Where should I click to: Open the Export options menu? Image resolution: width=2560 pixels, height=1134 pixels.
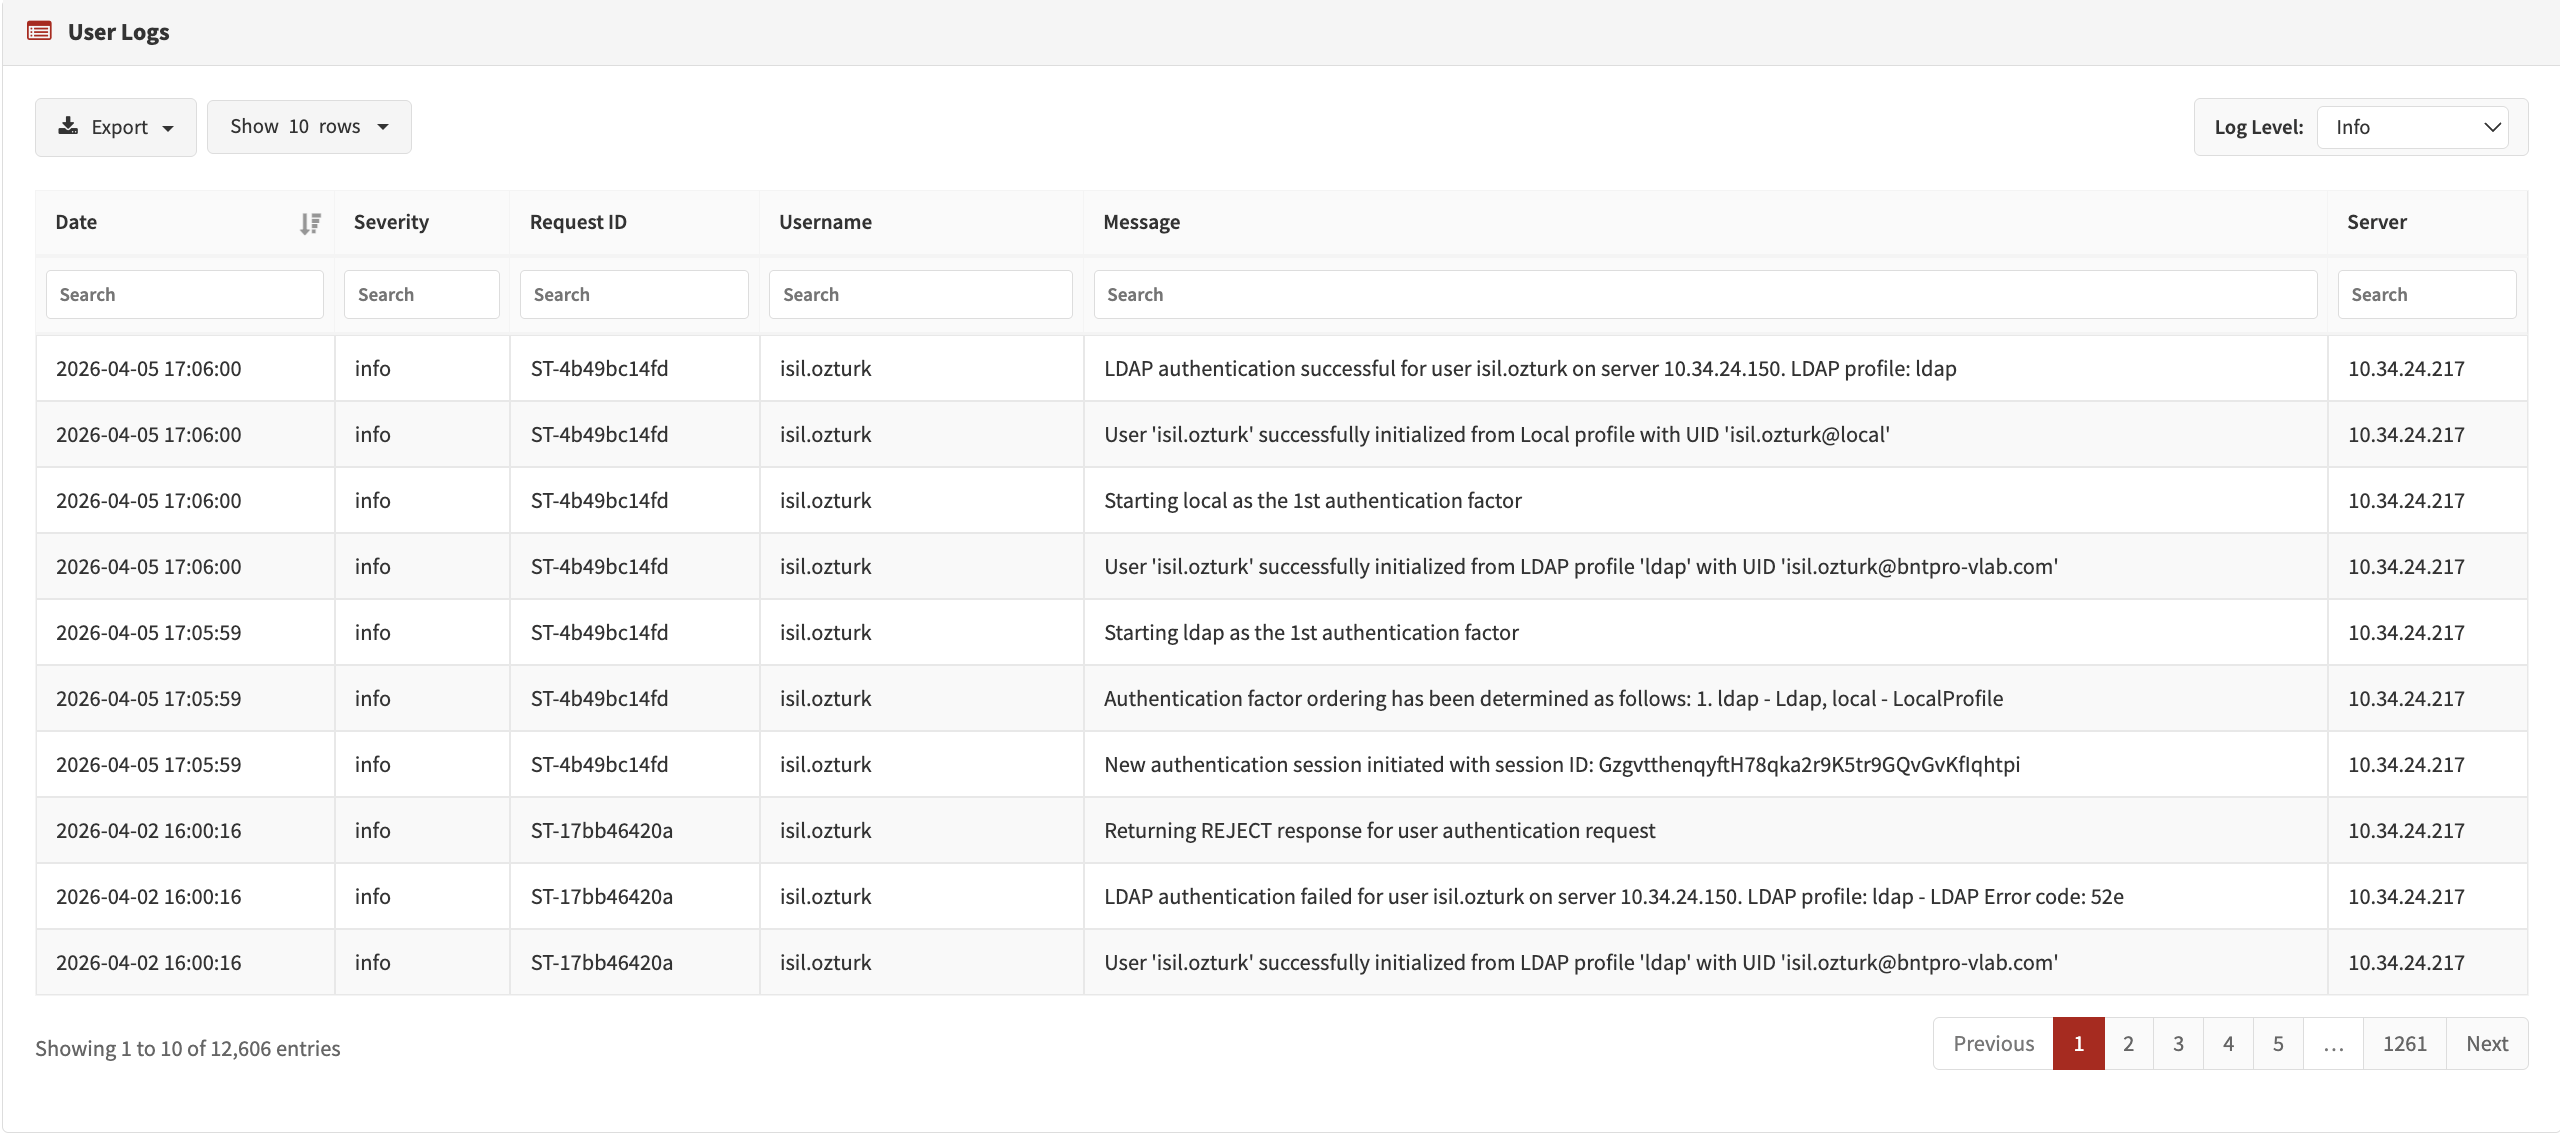click(x=115, y=126)
